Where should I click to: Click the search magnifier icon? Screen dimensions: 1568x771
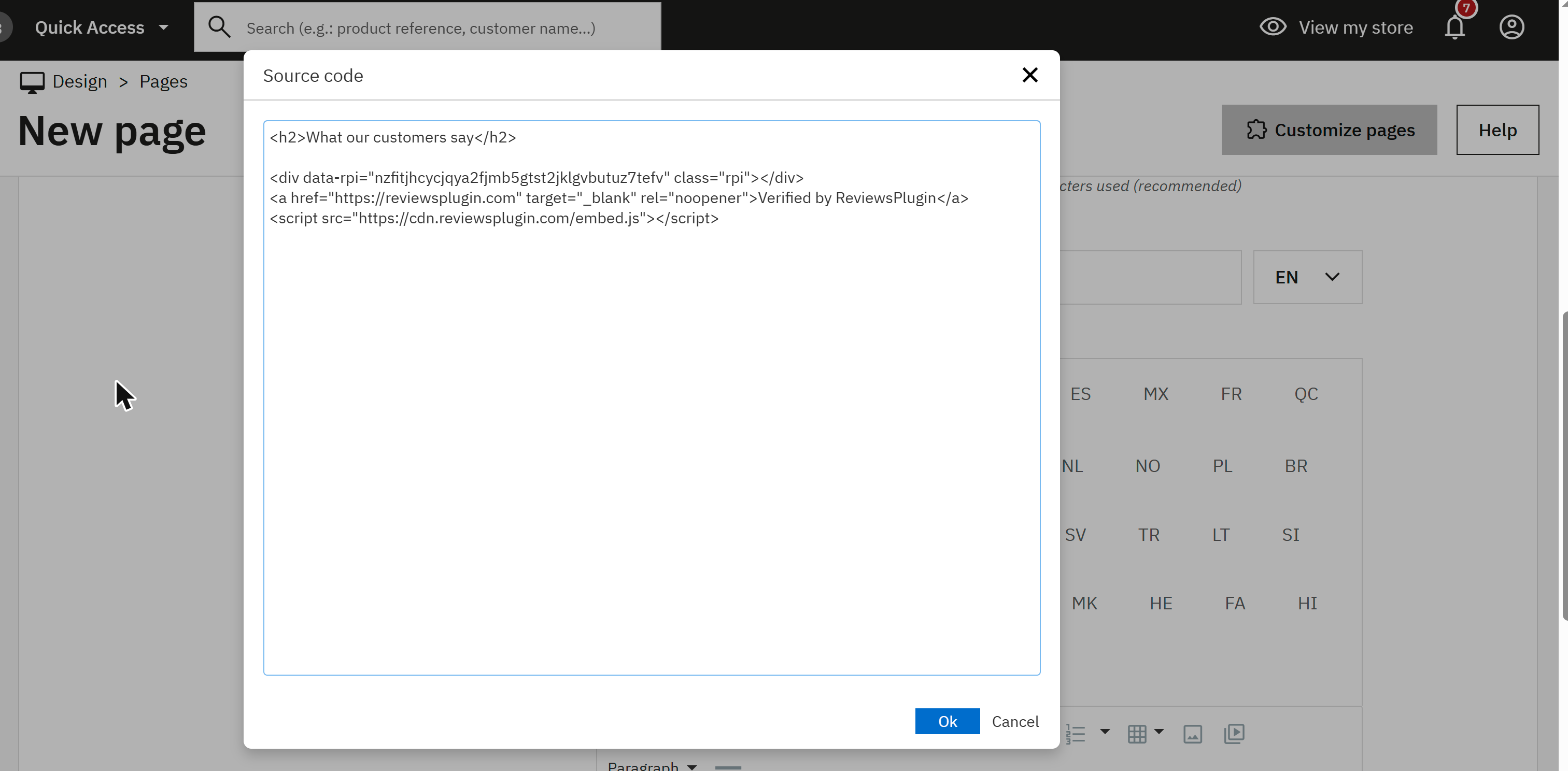pyautogui.click(x=219, y=27)
